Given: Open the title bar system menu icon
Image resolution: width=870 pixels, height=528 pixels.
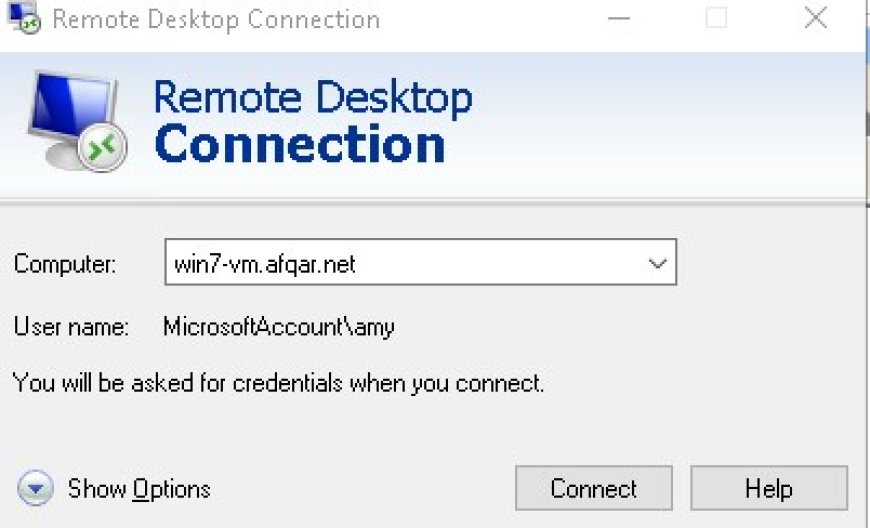Looking at the screenshot, I should [x=23, y=18].
